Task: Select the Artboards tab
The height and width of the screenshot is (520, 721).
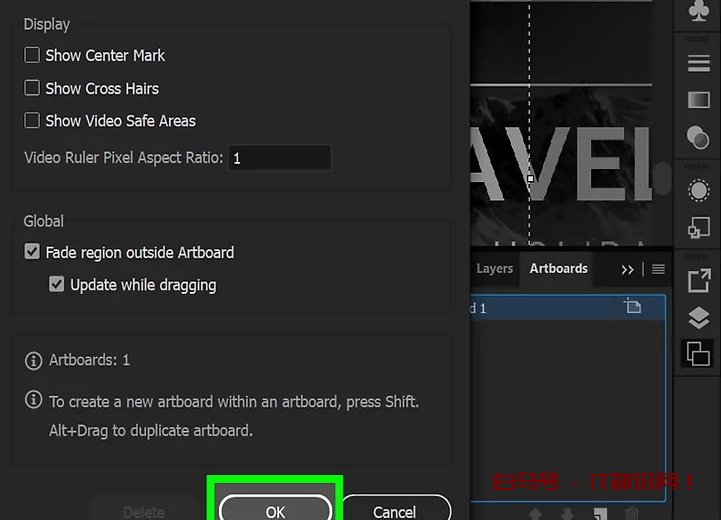Action: 558,269
